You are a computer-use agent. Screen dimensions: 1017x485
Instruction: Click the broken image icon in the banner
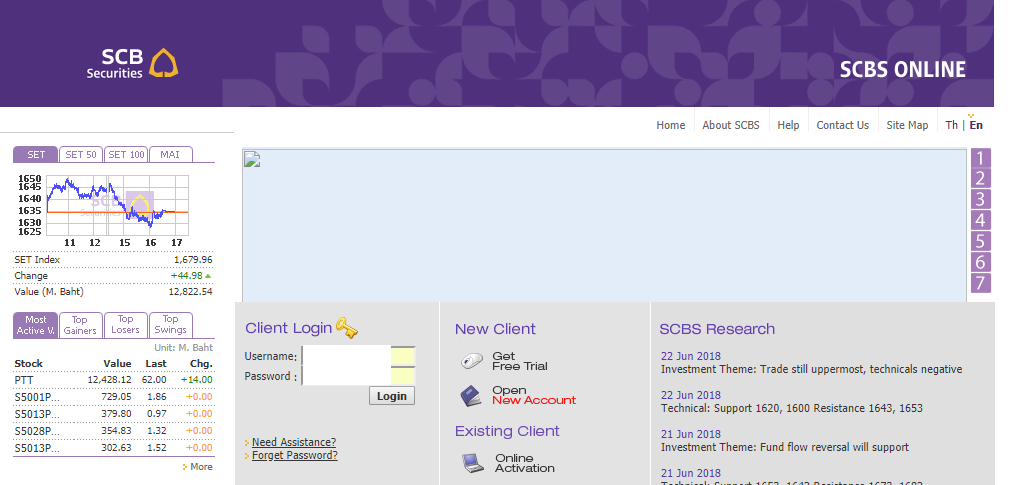click(x=252, y=160)
